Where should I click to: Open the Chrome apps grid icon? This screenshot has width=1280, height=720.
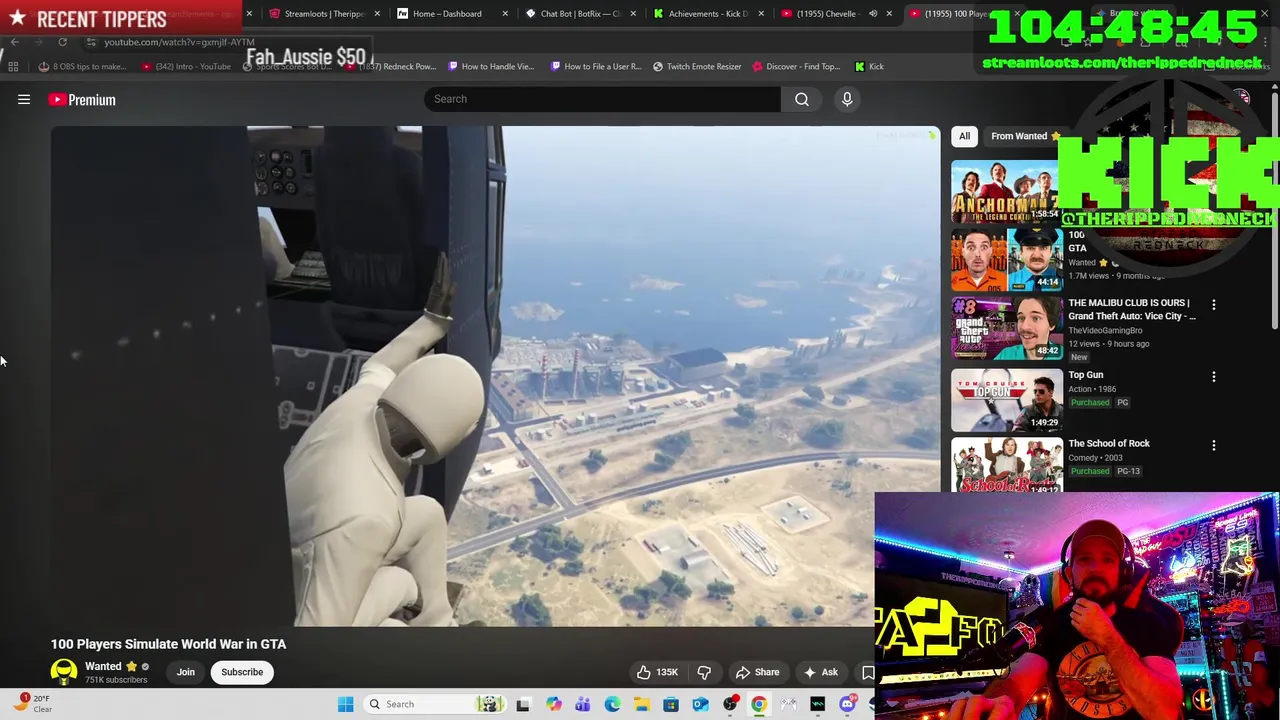13,67
